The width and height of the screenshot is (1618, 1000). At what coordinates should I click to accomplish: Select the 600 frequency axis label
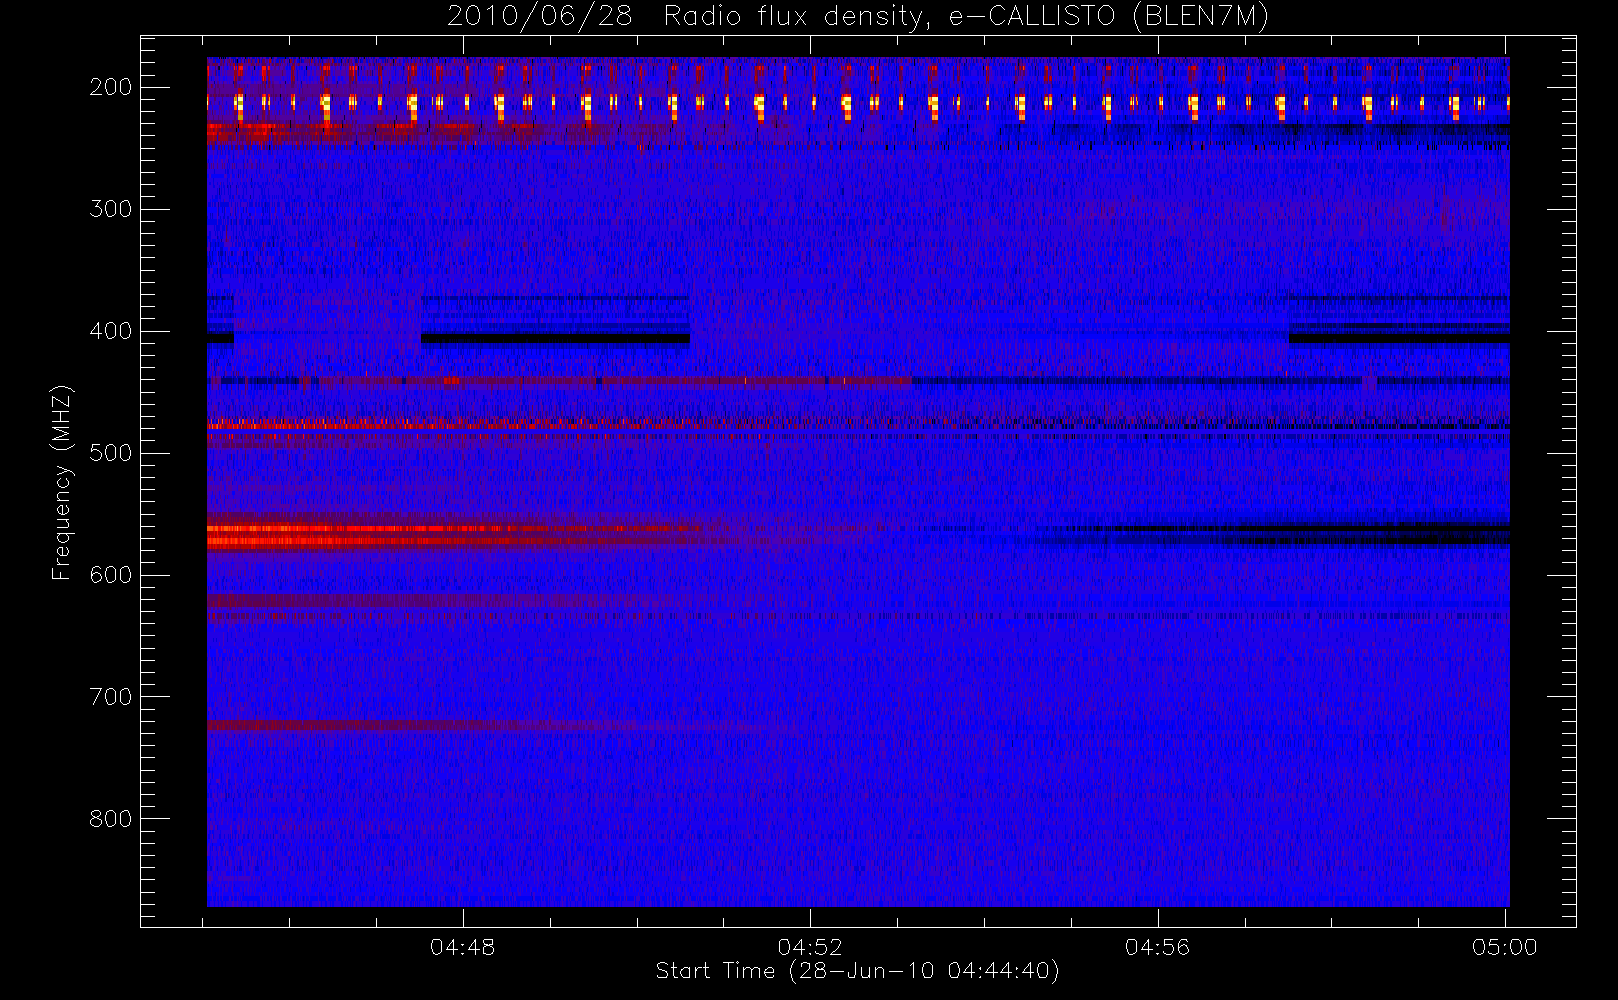pyautogui.click(x=111, y=576)
